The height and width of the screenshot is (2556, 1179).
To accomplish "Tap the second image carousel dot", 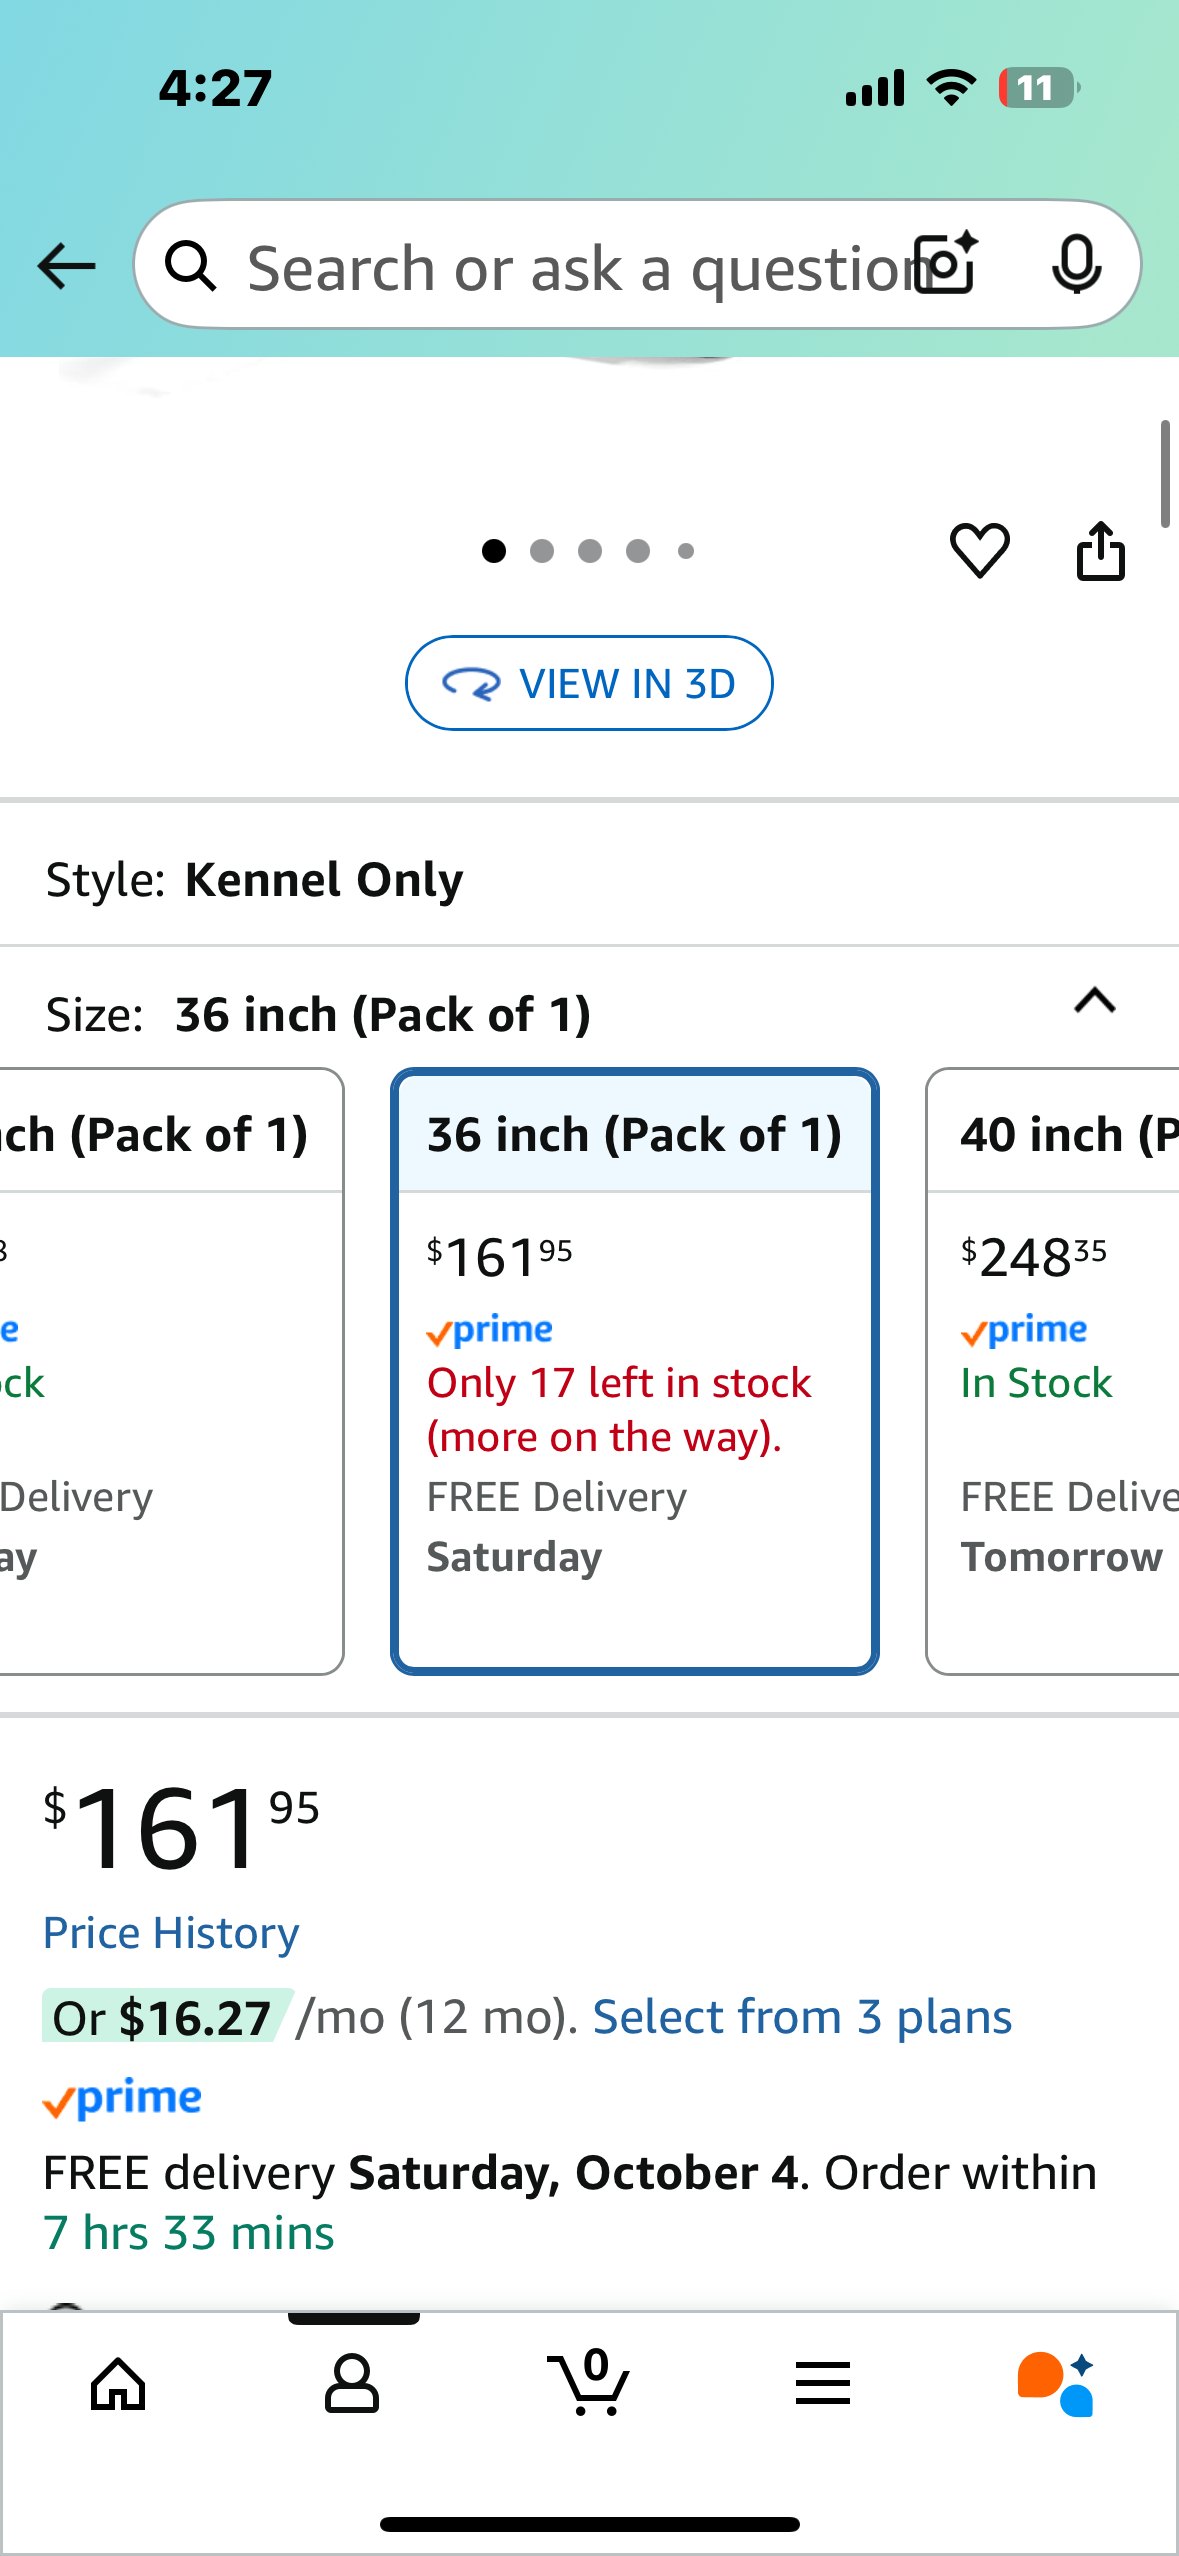I will [542, 551].
